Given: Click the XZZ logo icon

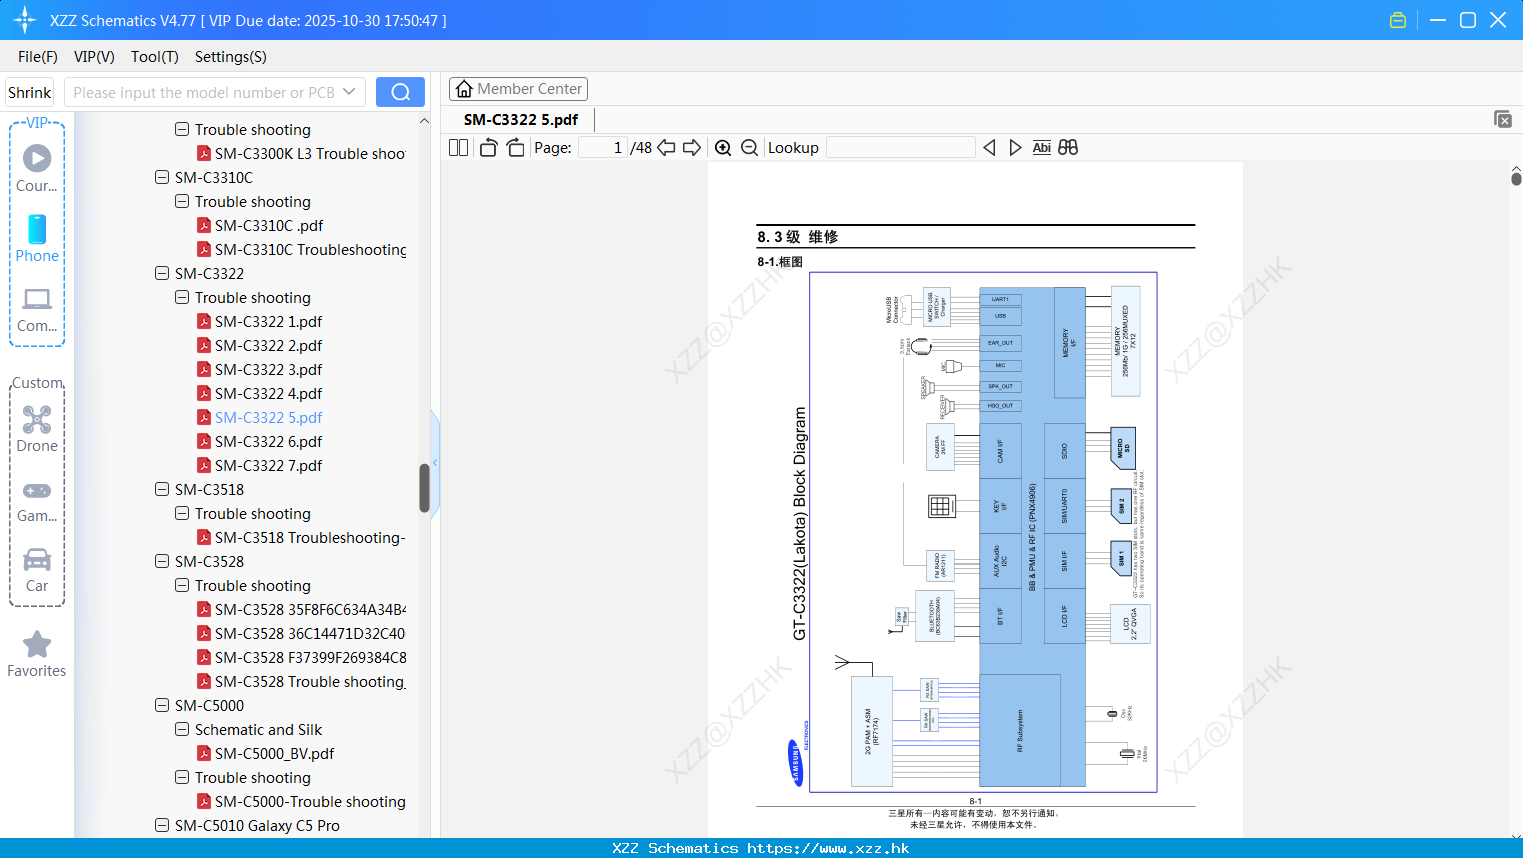Looking at the screenshot, I should coord(25,20).
